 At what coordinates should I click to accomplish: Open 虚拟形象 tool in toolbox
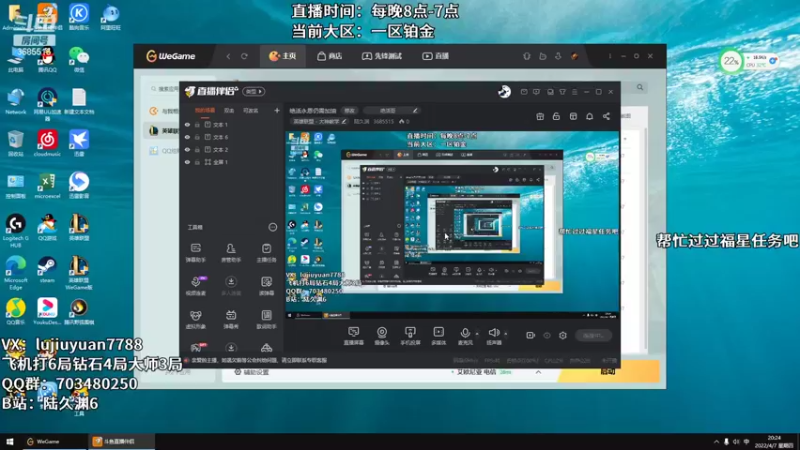tap(195, 319)
